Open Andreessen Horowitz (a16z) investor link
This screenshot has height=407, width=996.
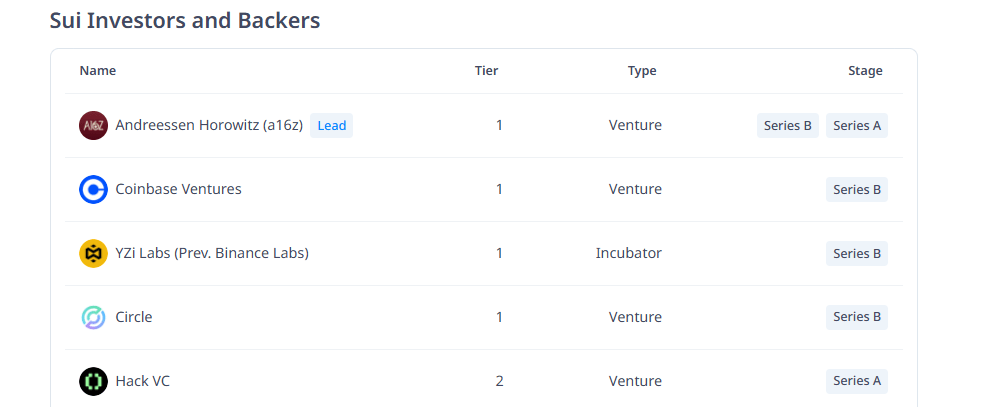pos(209,126)
